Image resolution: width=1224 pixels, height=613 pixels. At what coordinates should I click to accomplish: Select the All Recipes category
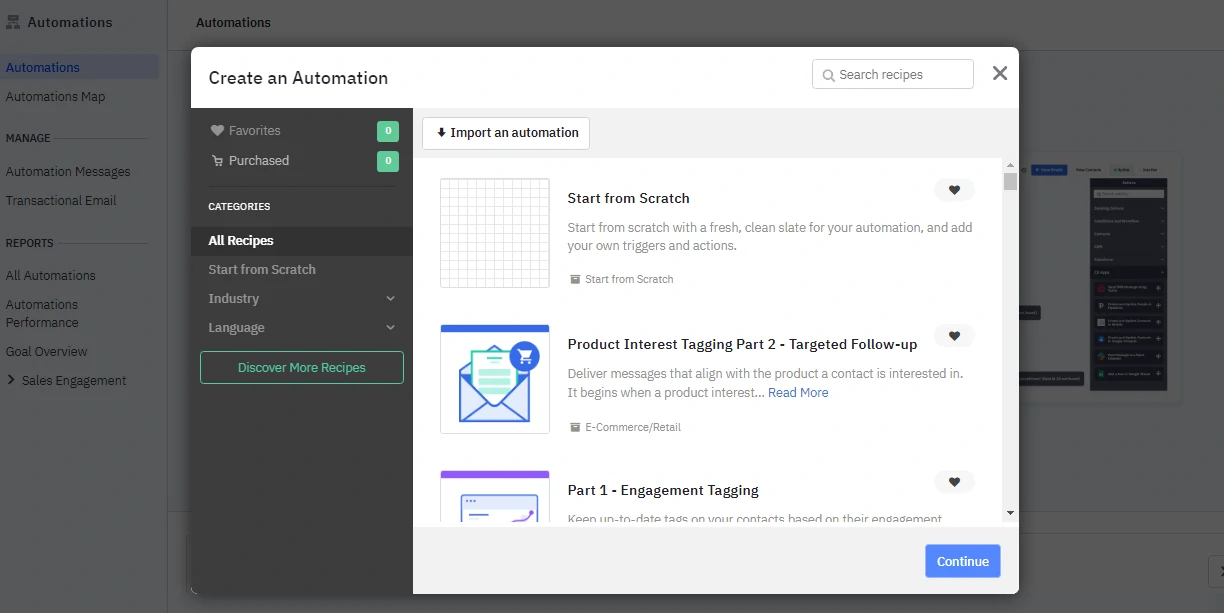301,241
